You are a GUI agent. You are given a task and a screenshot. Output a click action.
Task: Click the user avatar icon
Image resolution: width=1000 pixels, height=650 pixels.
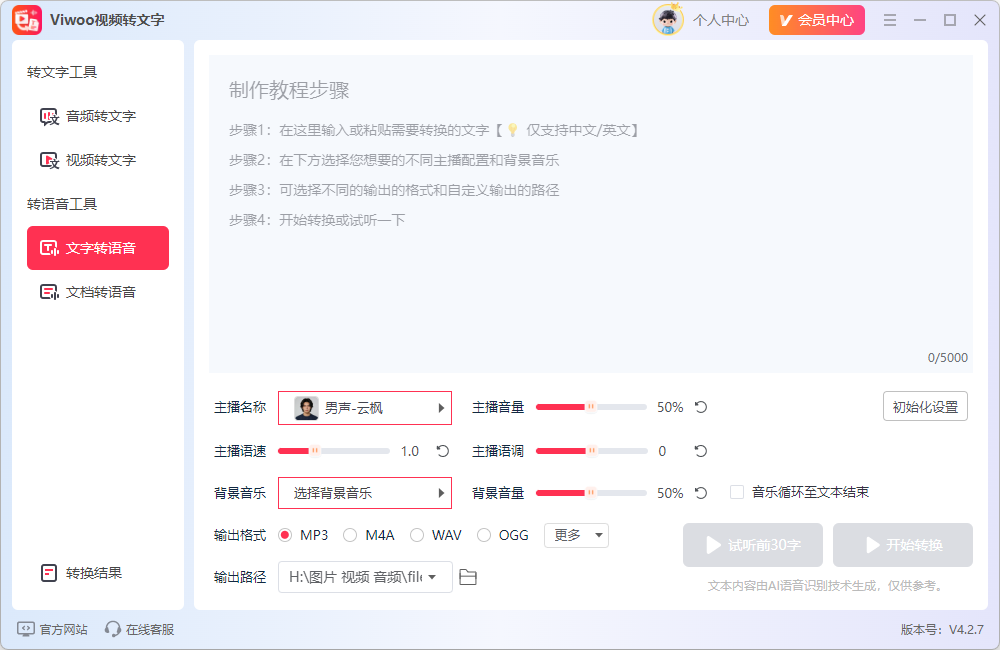[x=668, y=20]
